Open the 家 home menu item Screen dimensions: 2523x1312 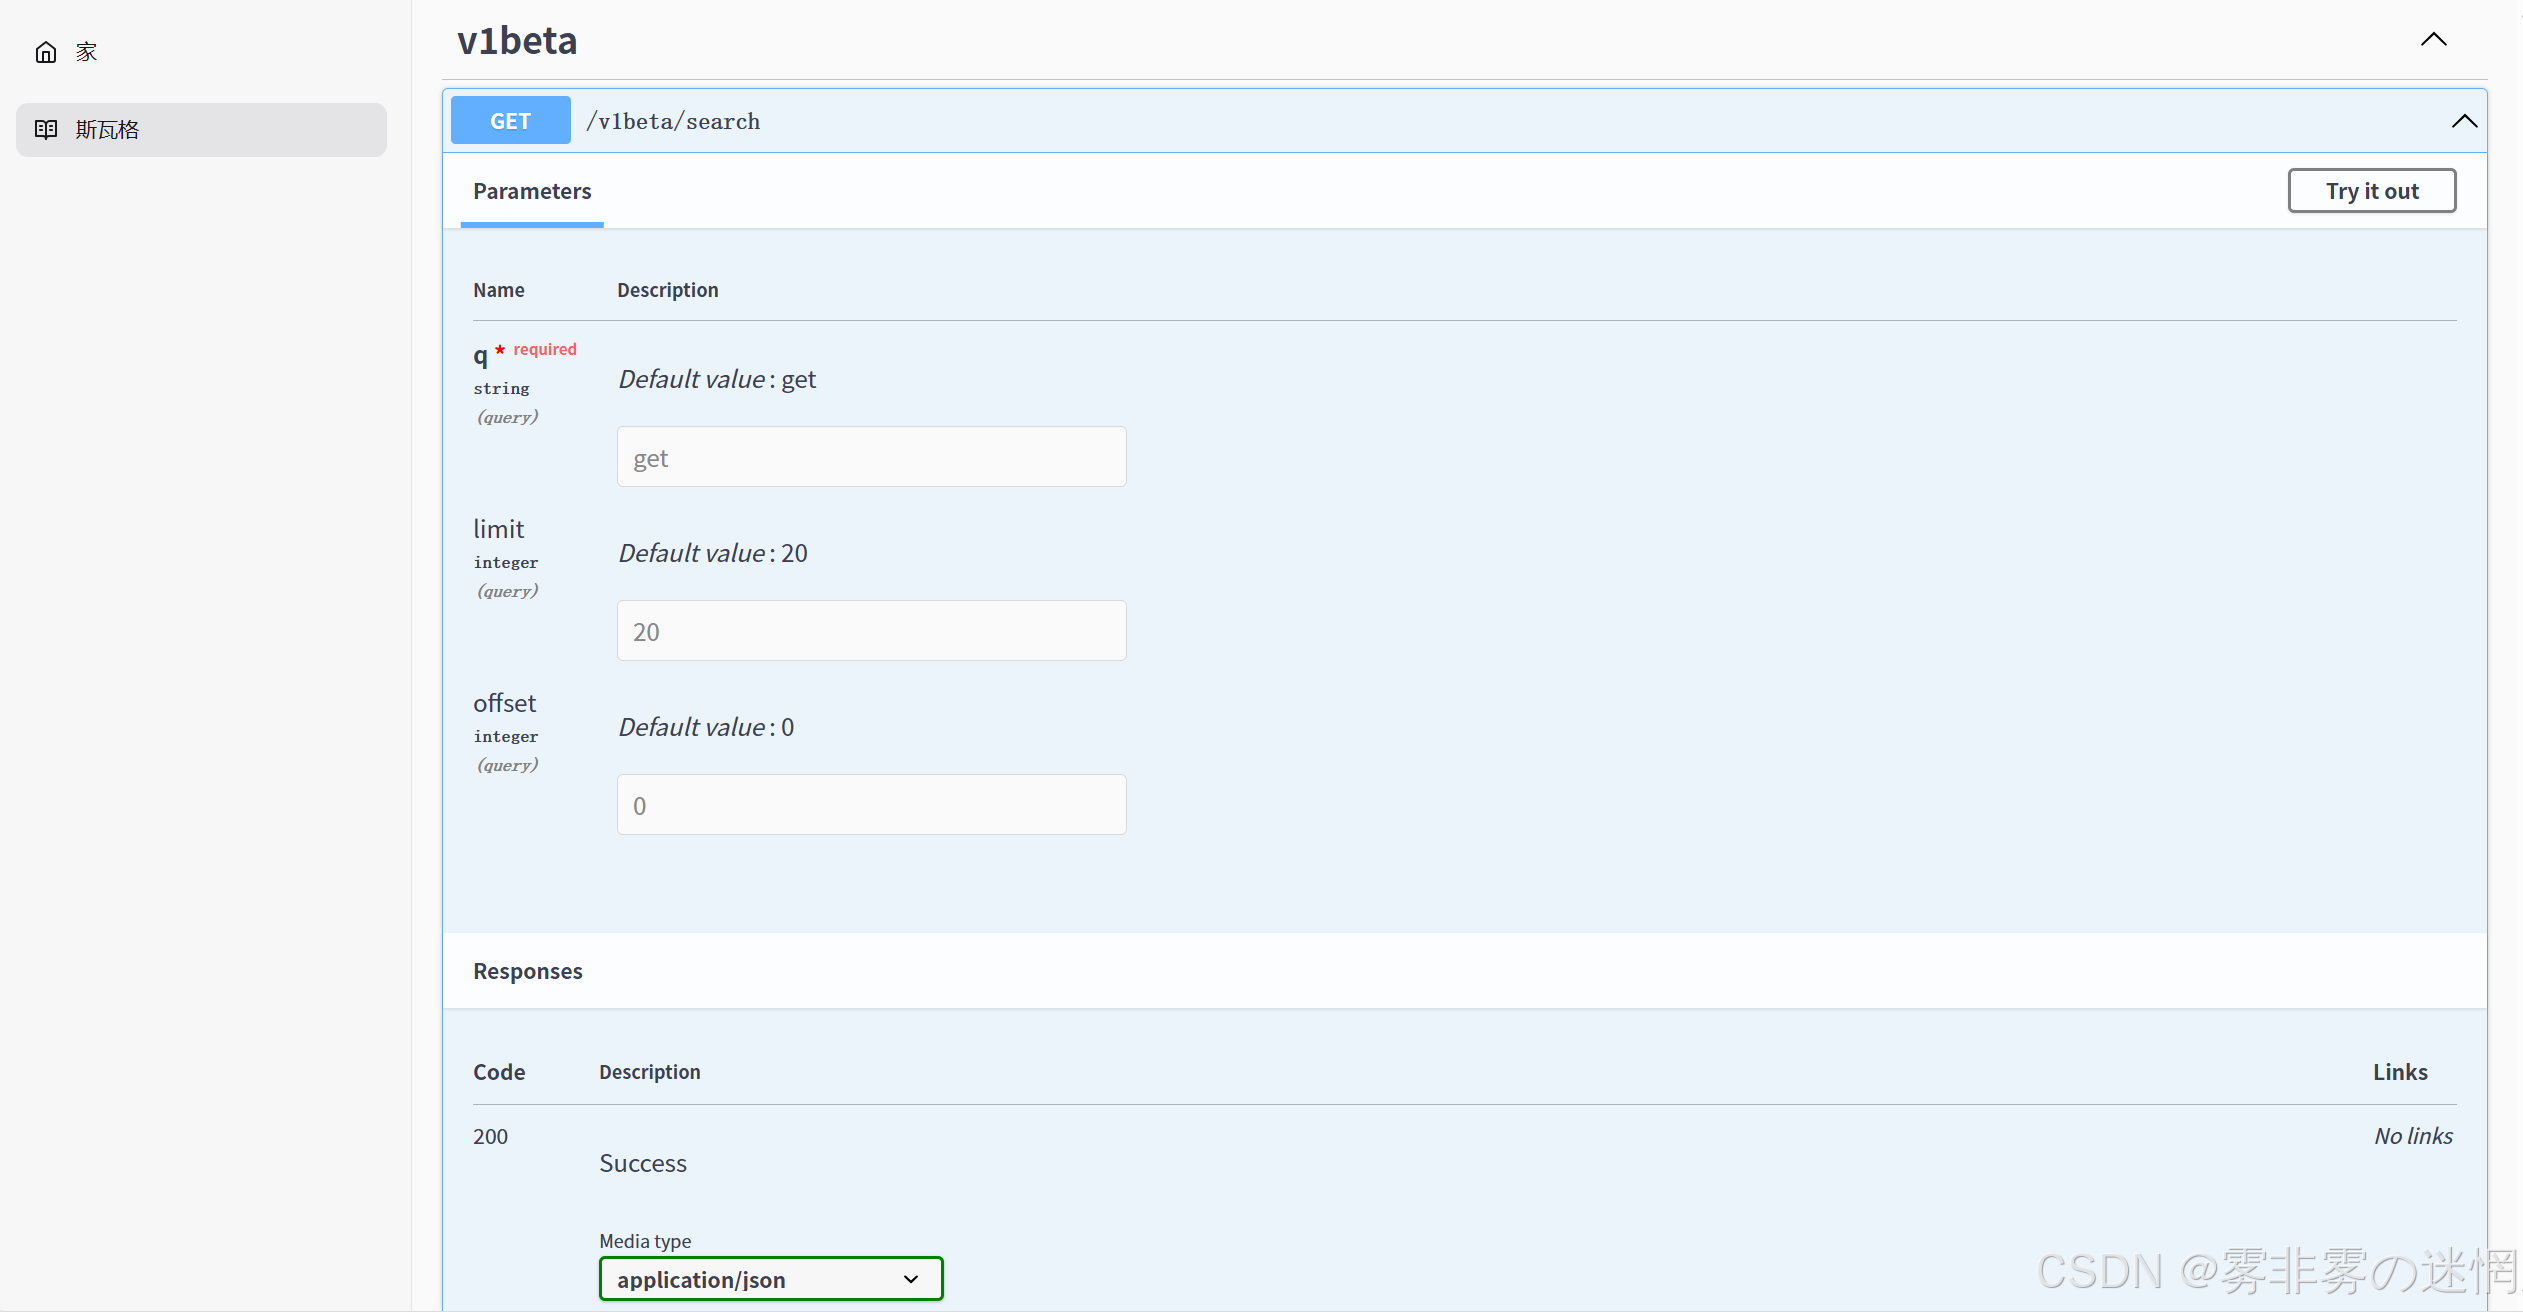pyautogui.click(x=87, y=52)
